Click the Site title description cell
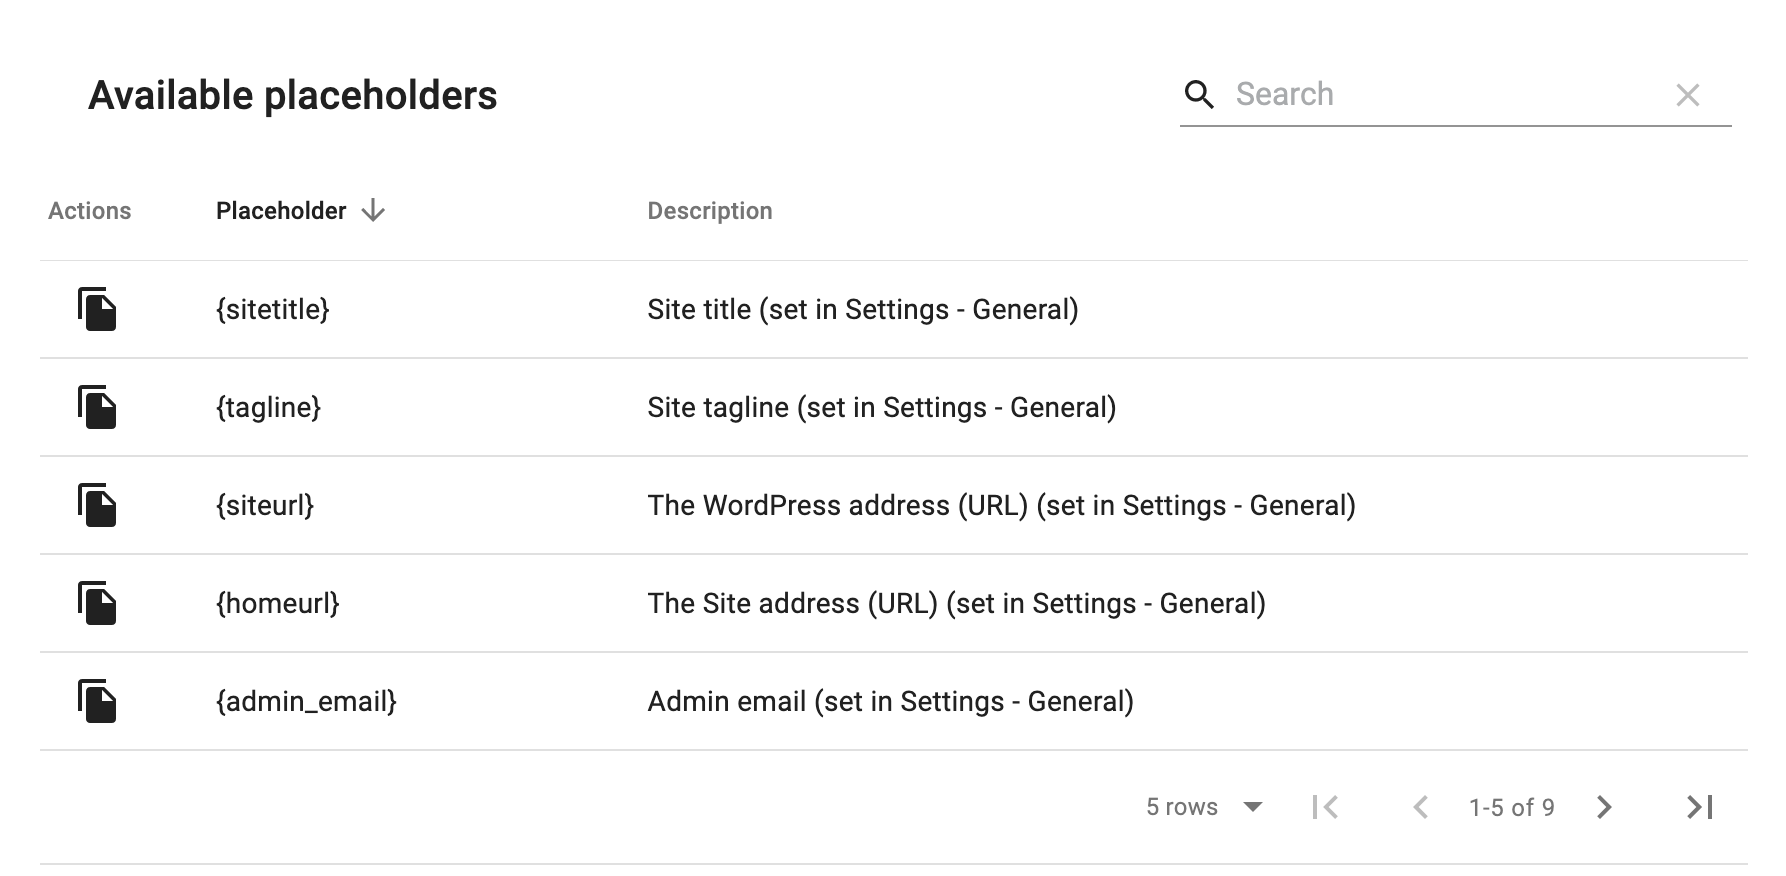Viewport: 1786px width, 876px height. pyautogui.click(x=863, y=309)
